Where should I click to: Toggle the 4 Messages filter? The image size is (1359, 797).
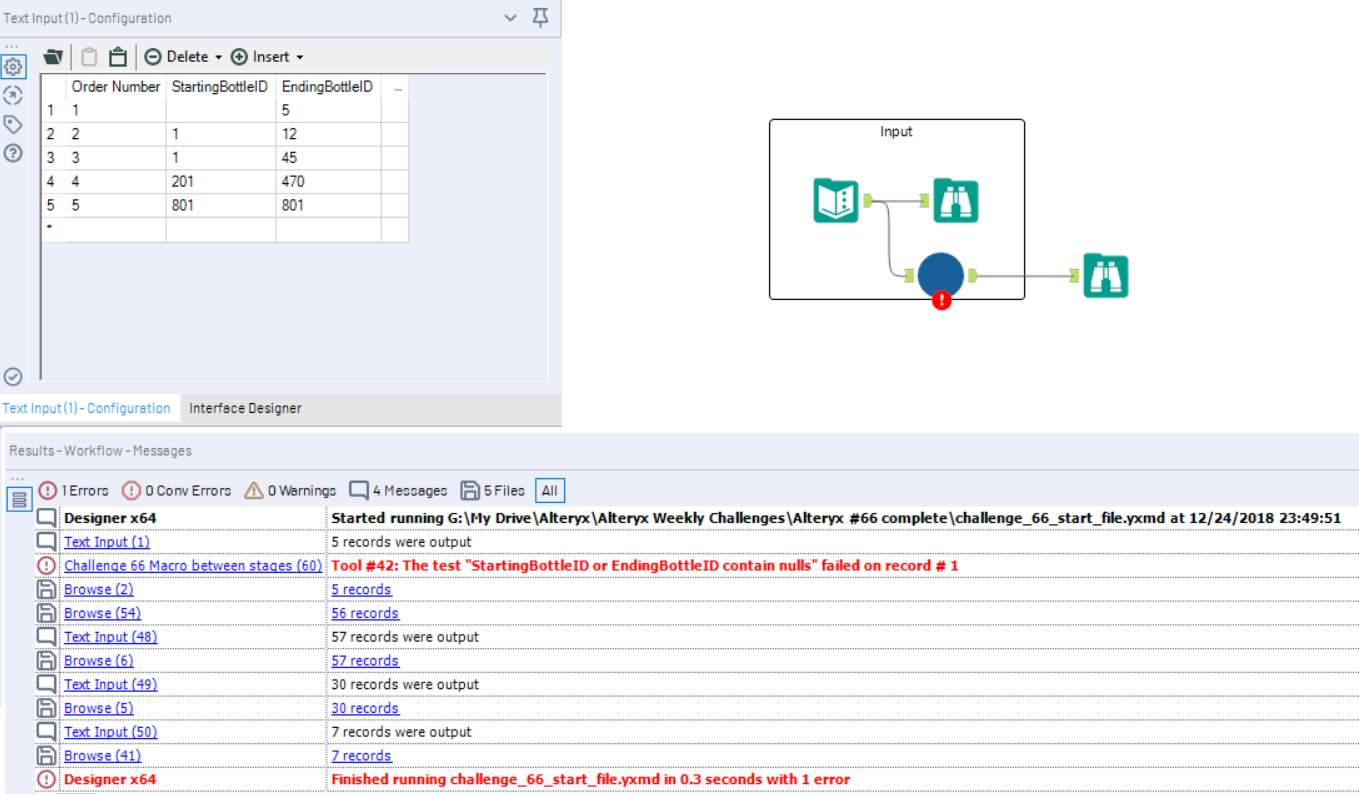click(x=398, y=491)
